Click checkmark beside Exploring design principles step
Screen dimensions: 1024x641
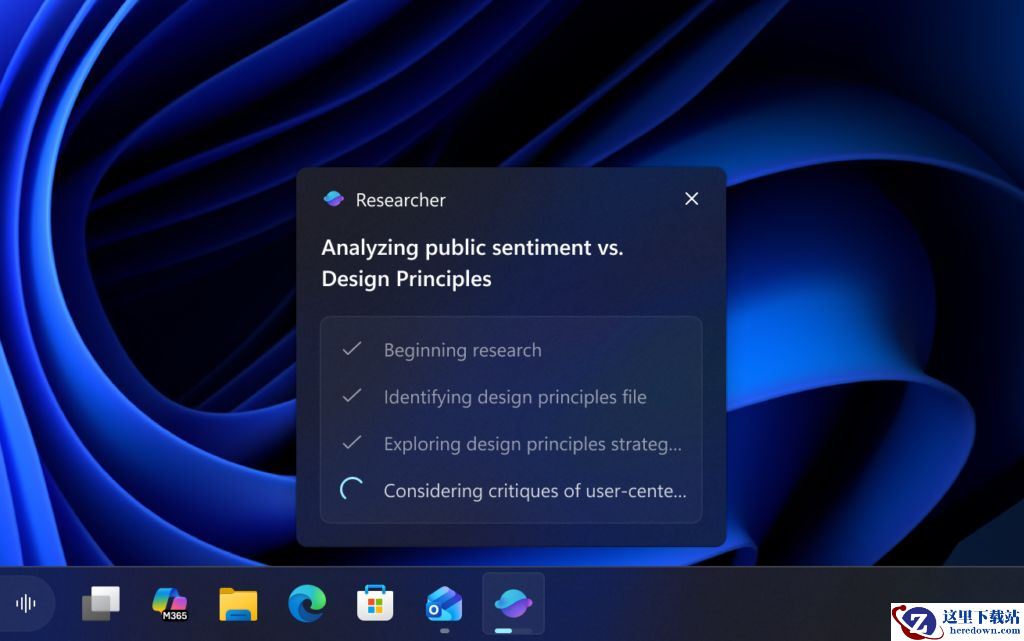click(351, 443)
